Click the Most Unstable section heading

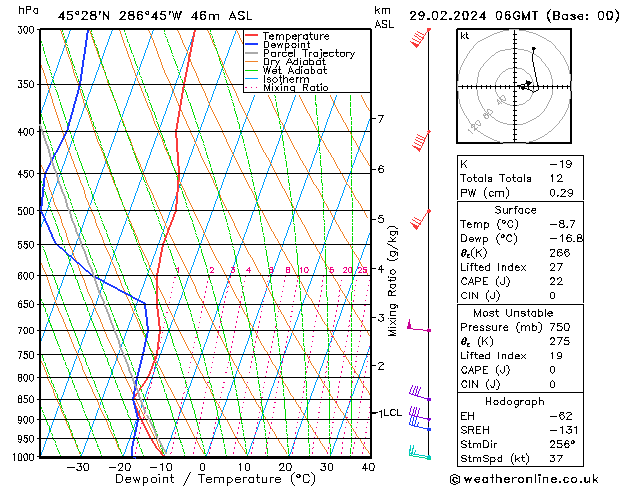513,313
